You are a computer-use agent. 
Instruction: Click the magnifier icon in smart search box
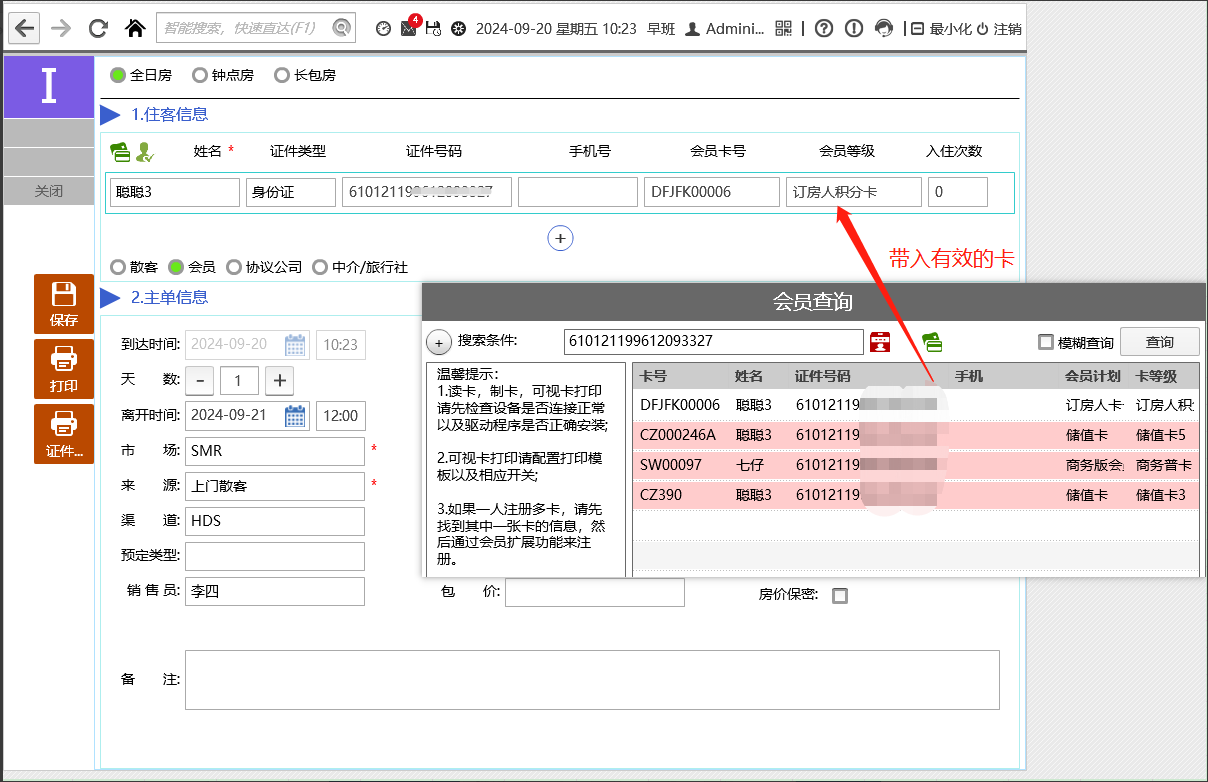(x=342, y=28)
